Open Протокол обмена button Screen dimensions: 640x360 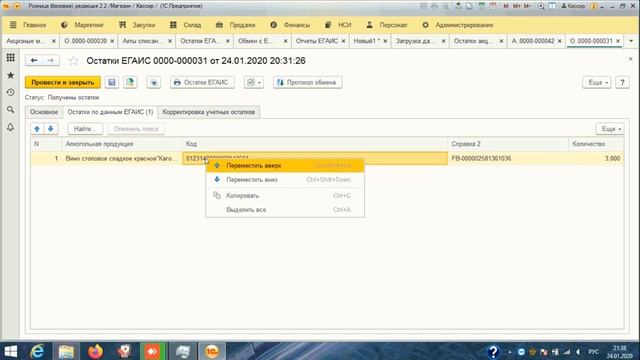[307, 82]
